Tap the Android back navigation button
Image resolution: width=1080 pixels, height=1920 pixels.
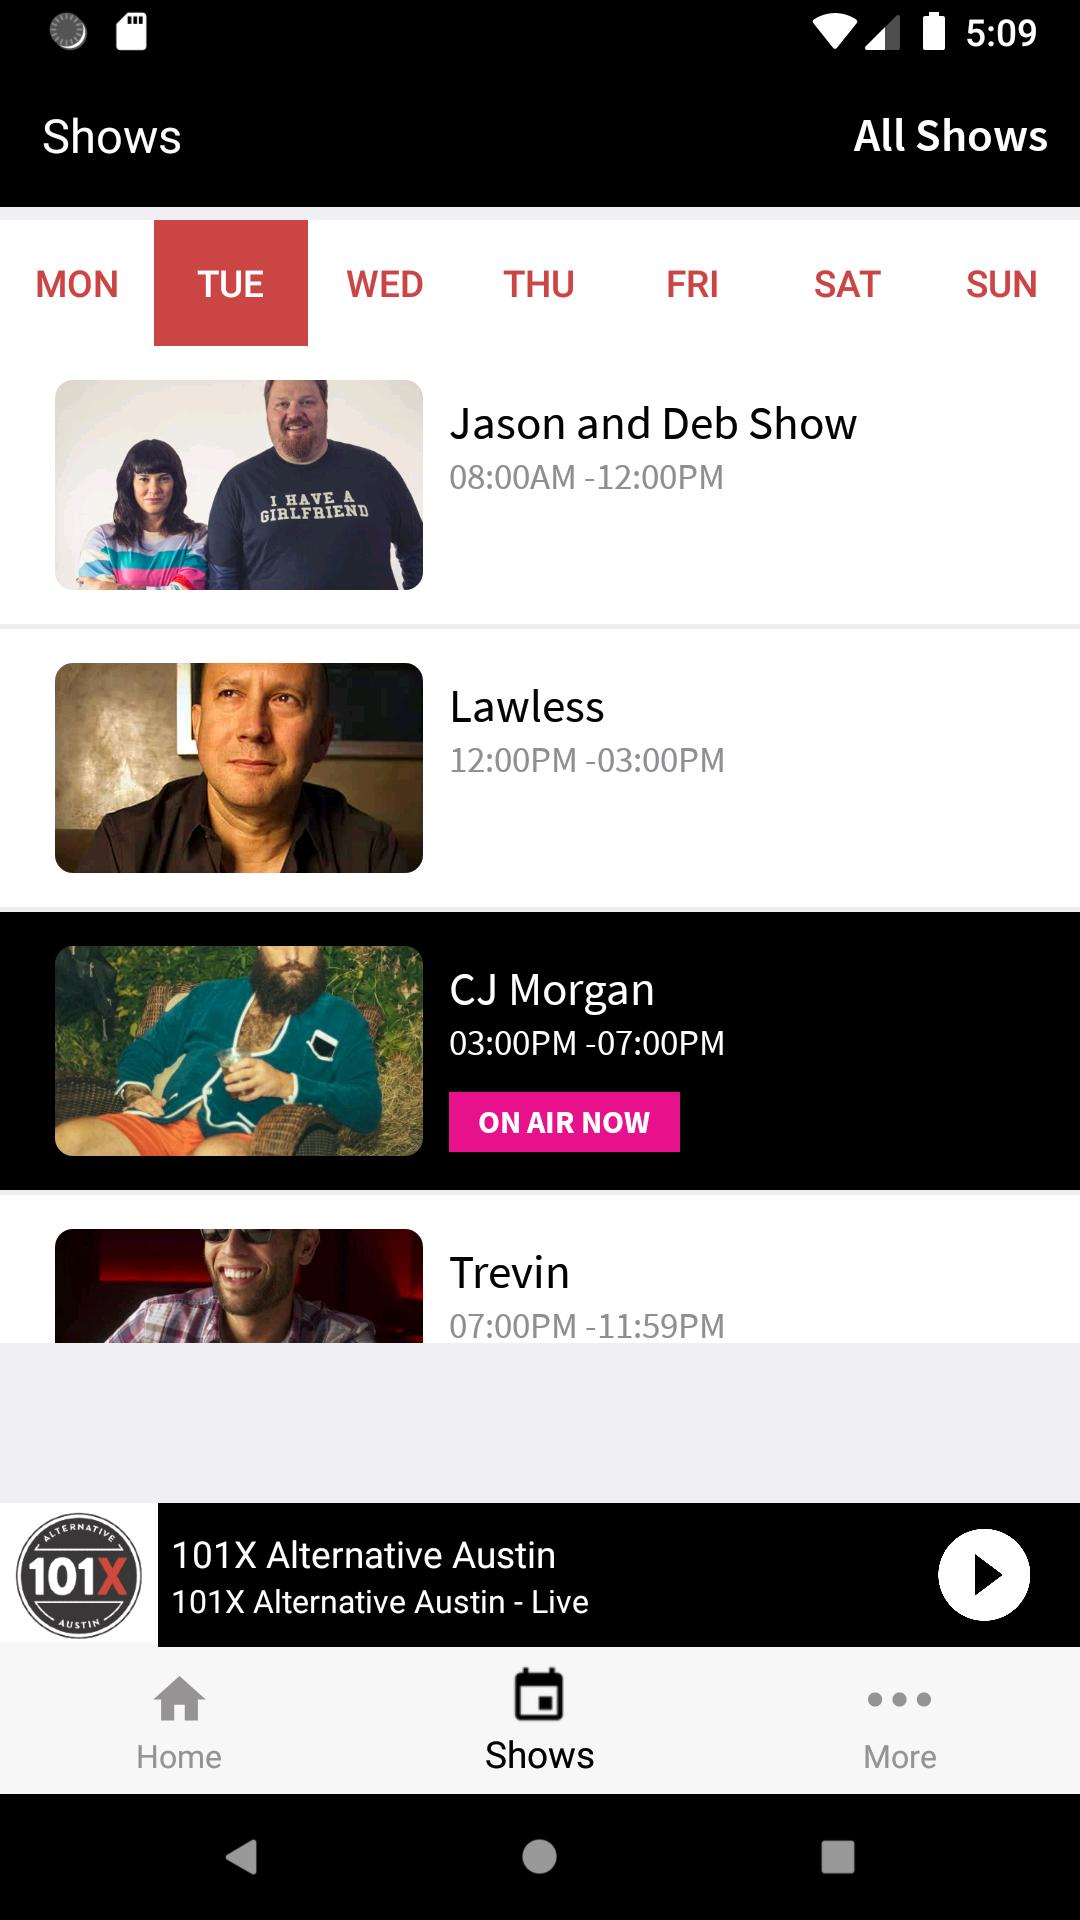[x=241, y=1857]
